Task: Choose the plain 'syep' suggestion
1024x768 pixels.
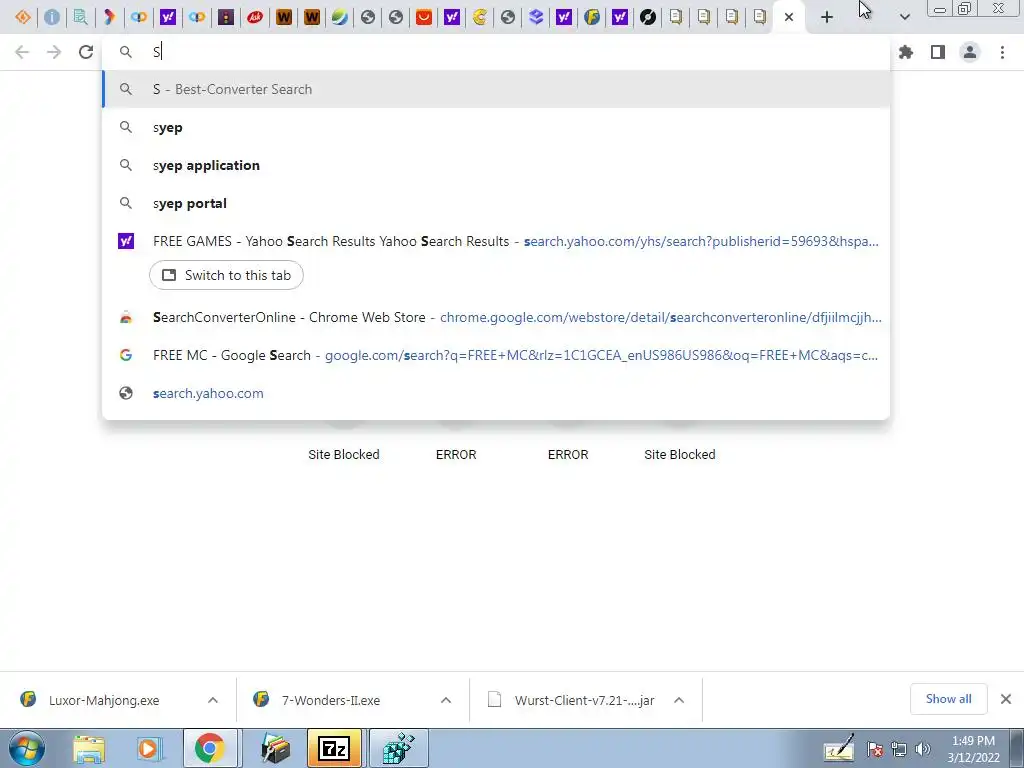Action: [496, 127]
